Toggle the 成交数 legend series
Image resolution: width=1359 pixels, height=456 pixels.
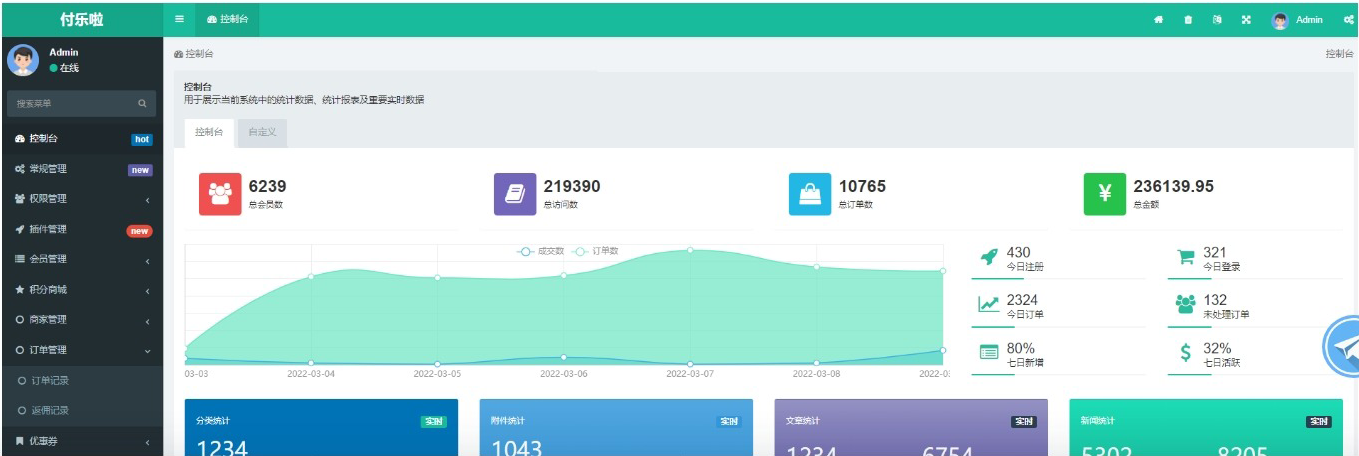coord(541,251)
